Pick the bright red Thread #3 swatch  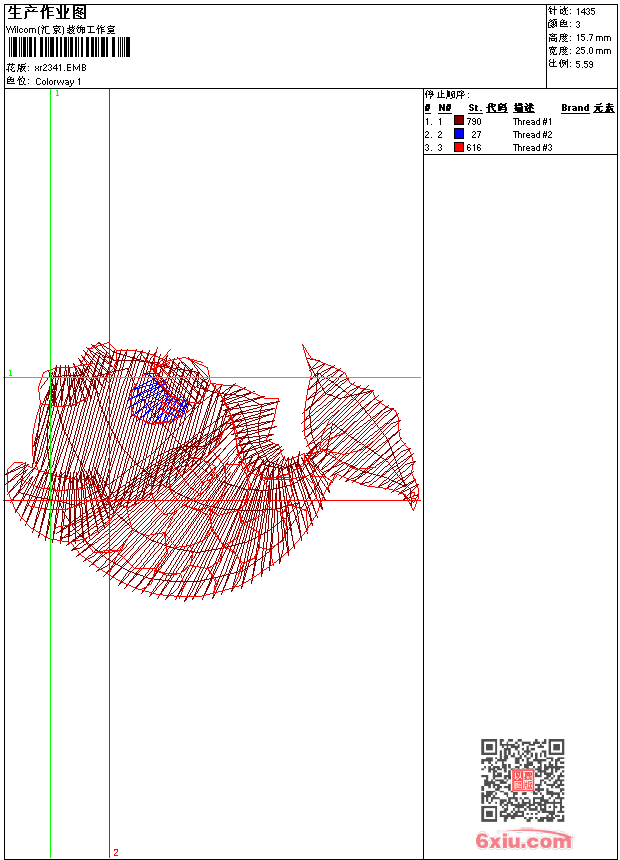pyautogui.click(x=459, y=147)
